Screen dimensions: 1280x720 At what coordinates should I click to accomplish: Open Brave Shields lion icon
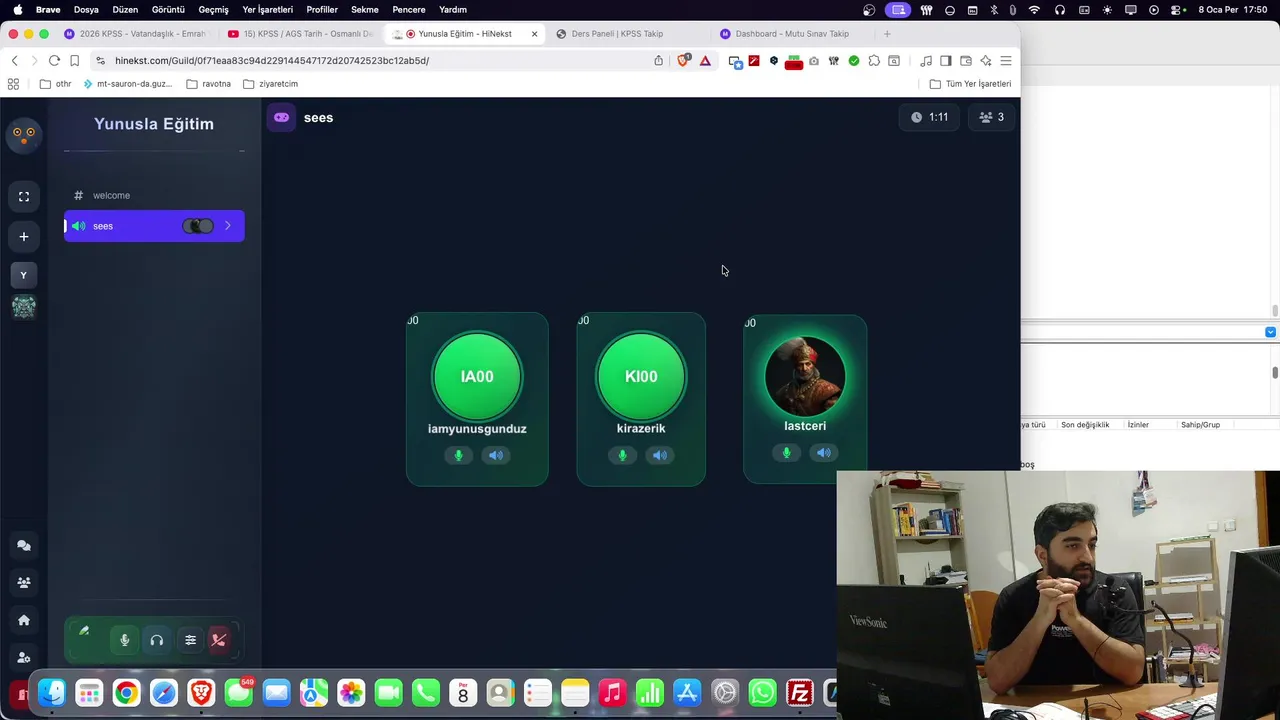point(684,61)
